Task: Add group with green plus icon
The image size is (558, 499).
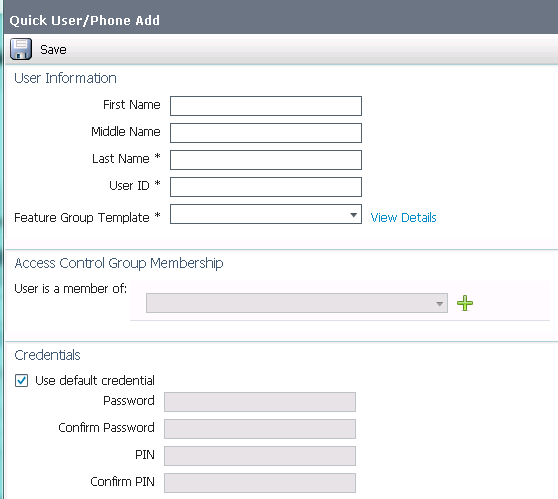Action: click(x=465, y=303)
